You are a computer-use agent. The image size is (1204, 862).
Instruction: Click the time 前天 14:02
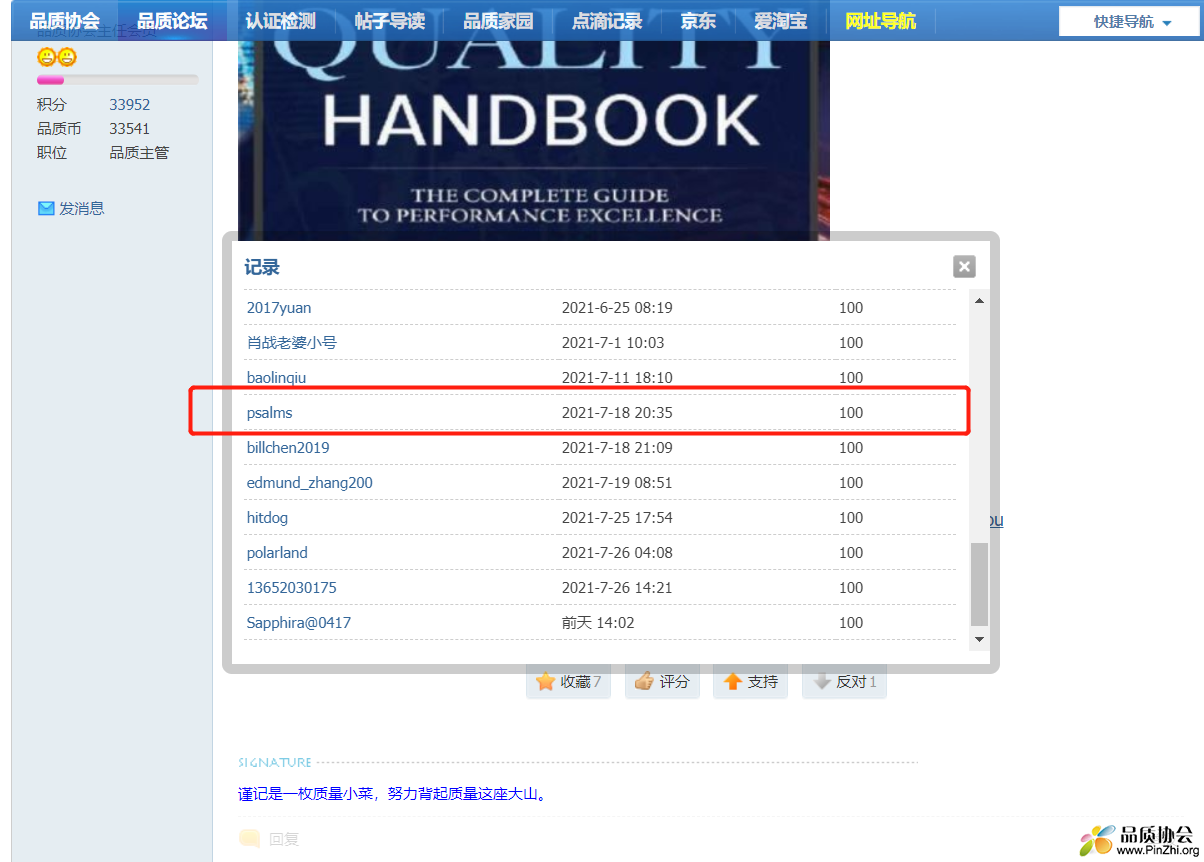pyautogui.click(x=598, y=623)
